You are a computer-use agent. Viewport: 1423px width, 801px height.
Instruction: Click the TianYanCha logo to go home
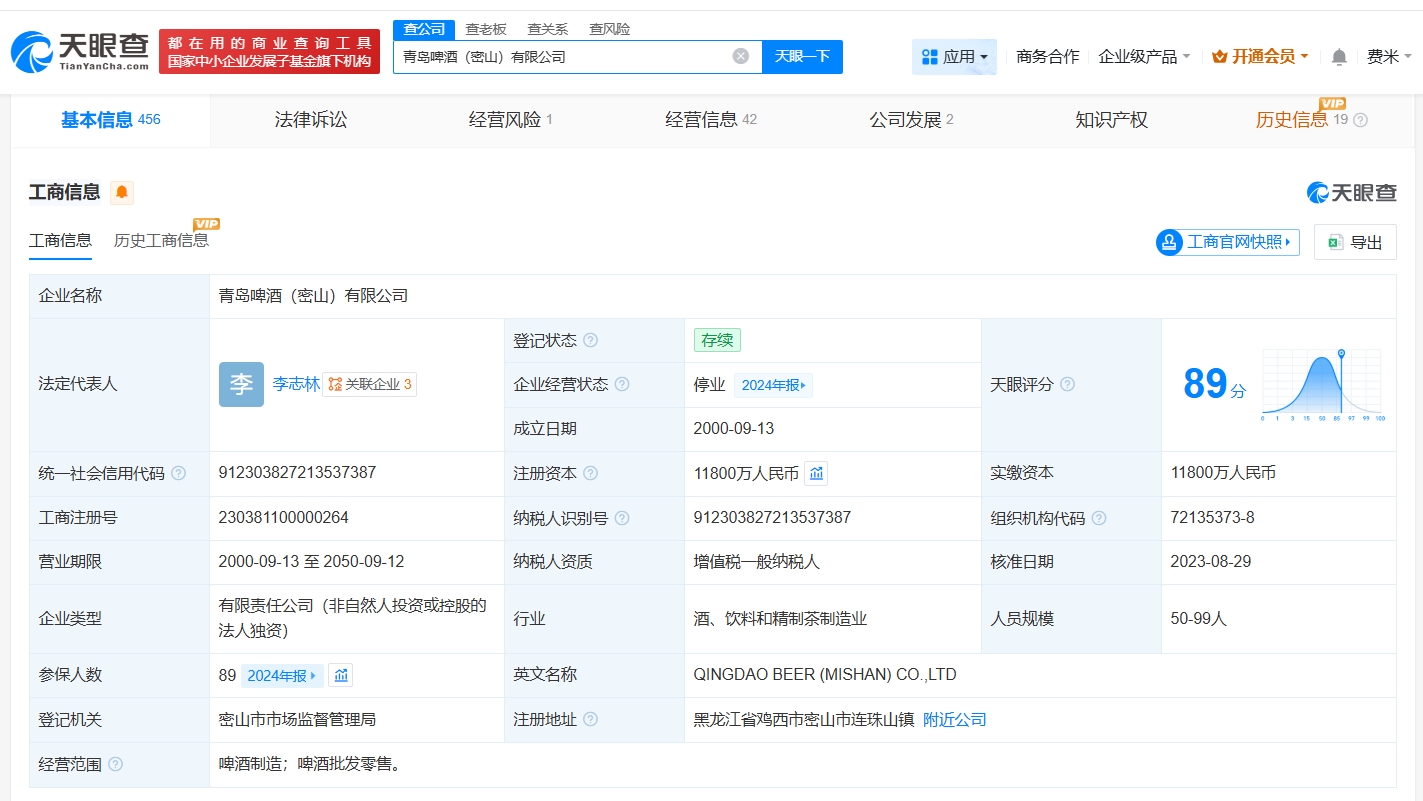pos(80,52)
